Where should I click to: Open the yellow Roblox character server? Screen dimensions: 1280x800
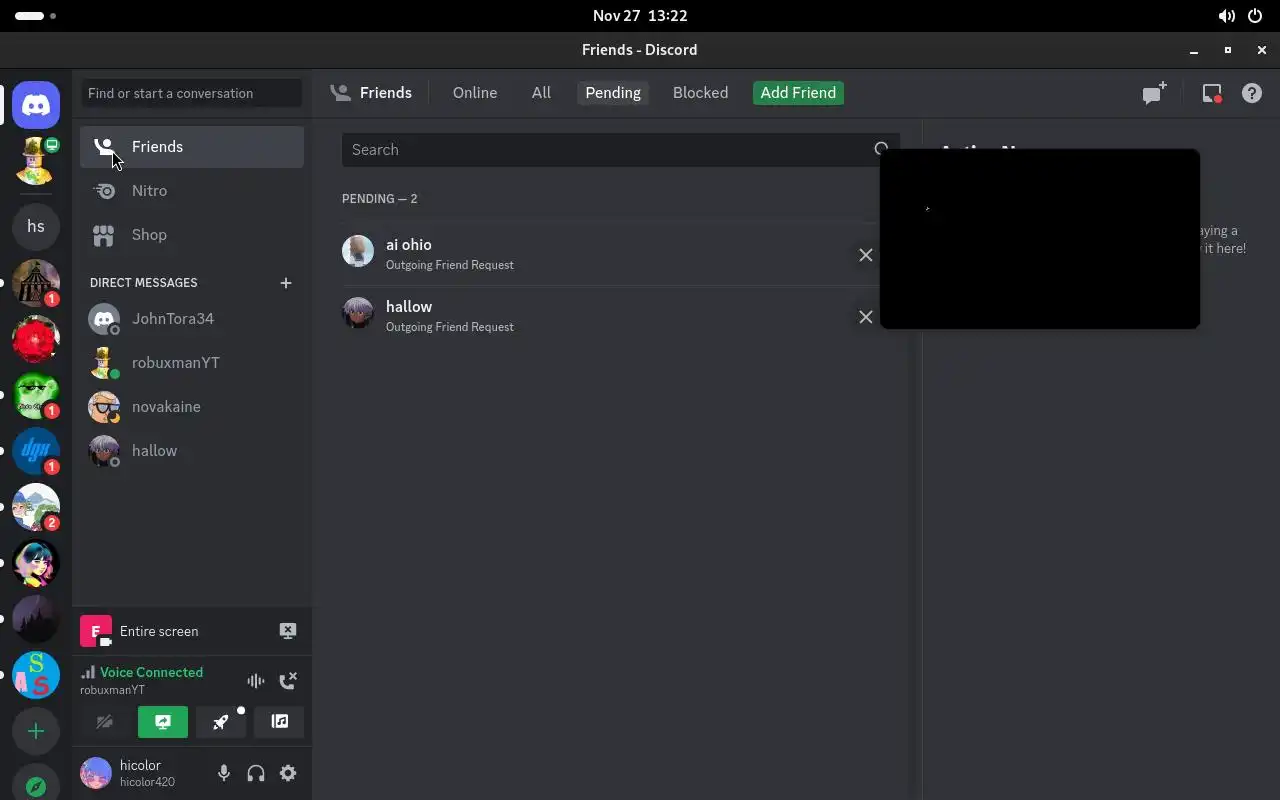click(x=36, y=161)
